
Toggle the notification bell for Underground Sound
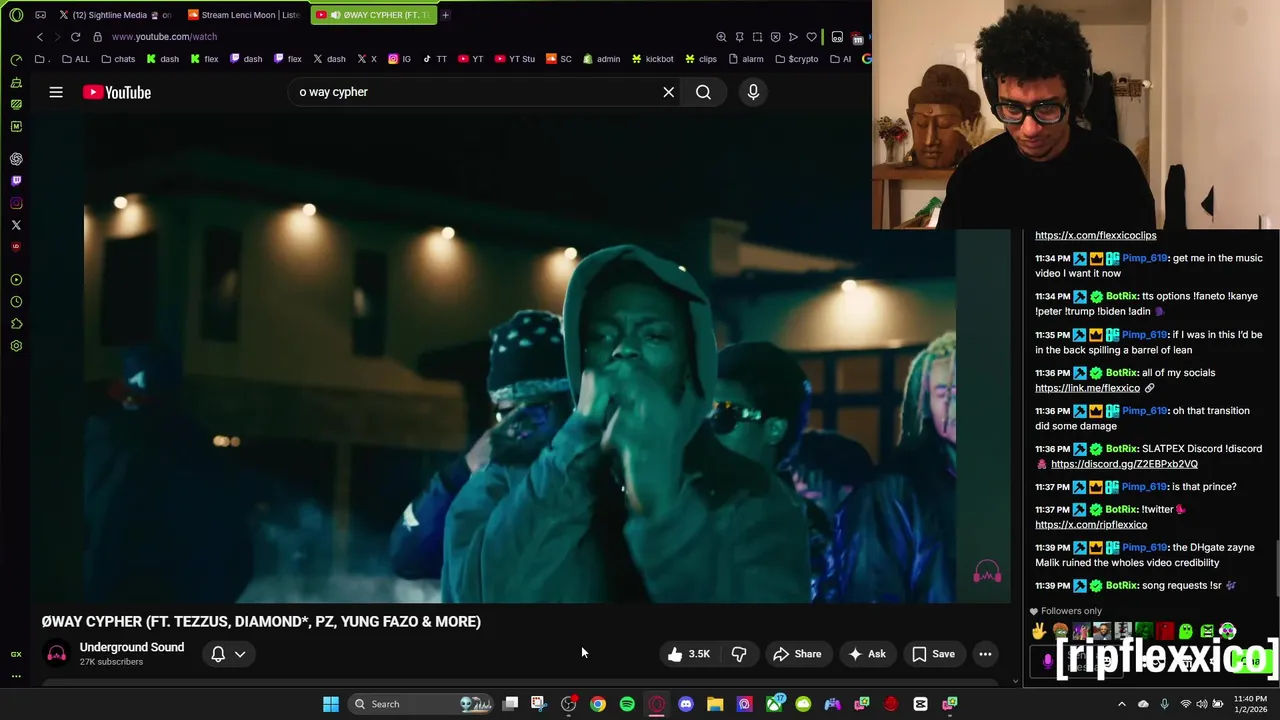point(218,654)
